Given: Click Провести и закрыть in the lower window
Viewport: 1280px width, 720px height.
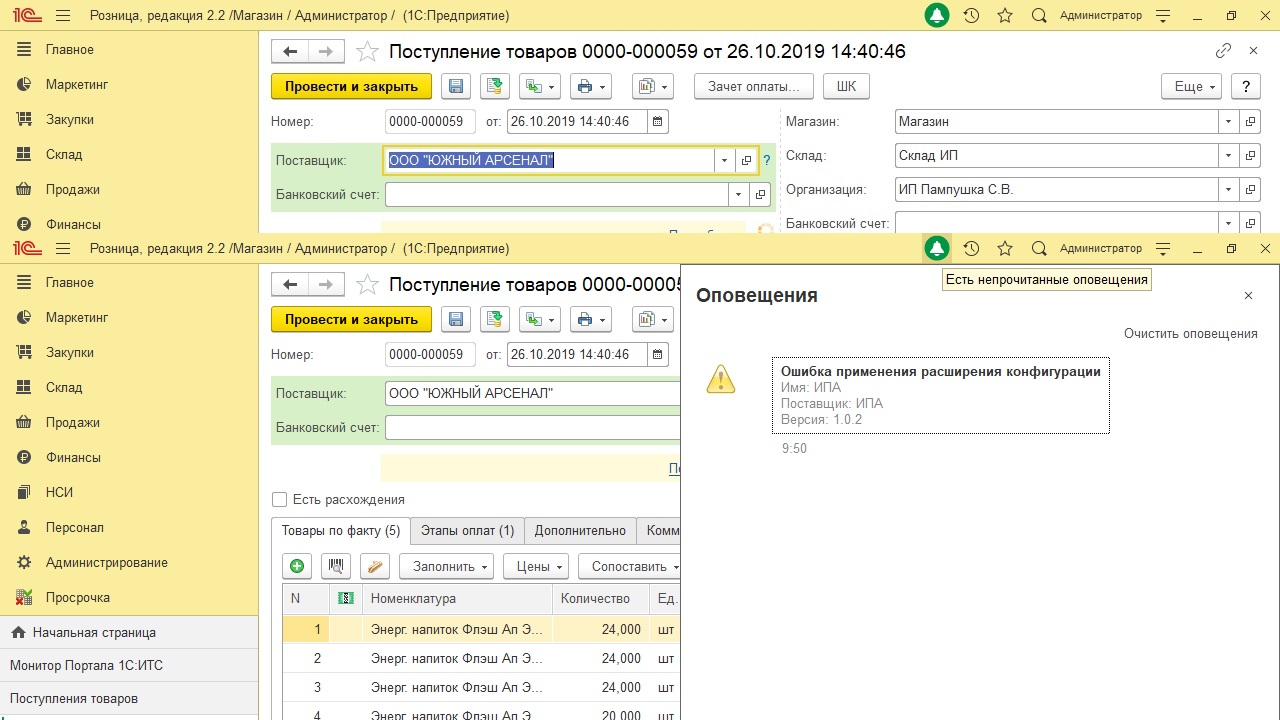Looking at the screenshot, I should [351, 319].
